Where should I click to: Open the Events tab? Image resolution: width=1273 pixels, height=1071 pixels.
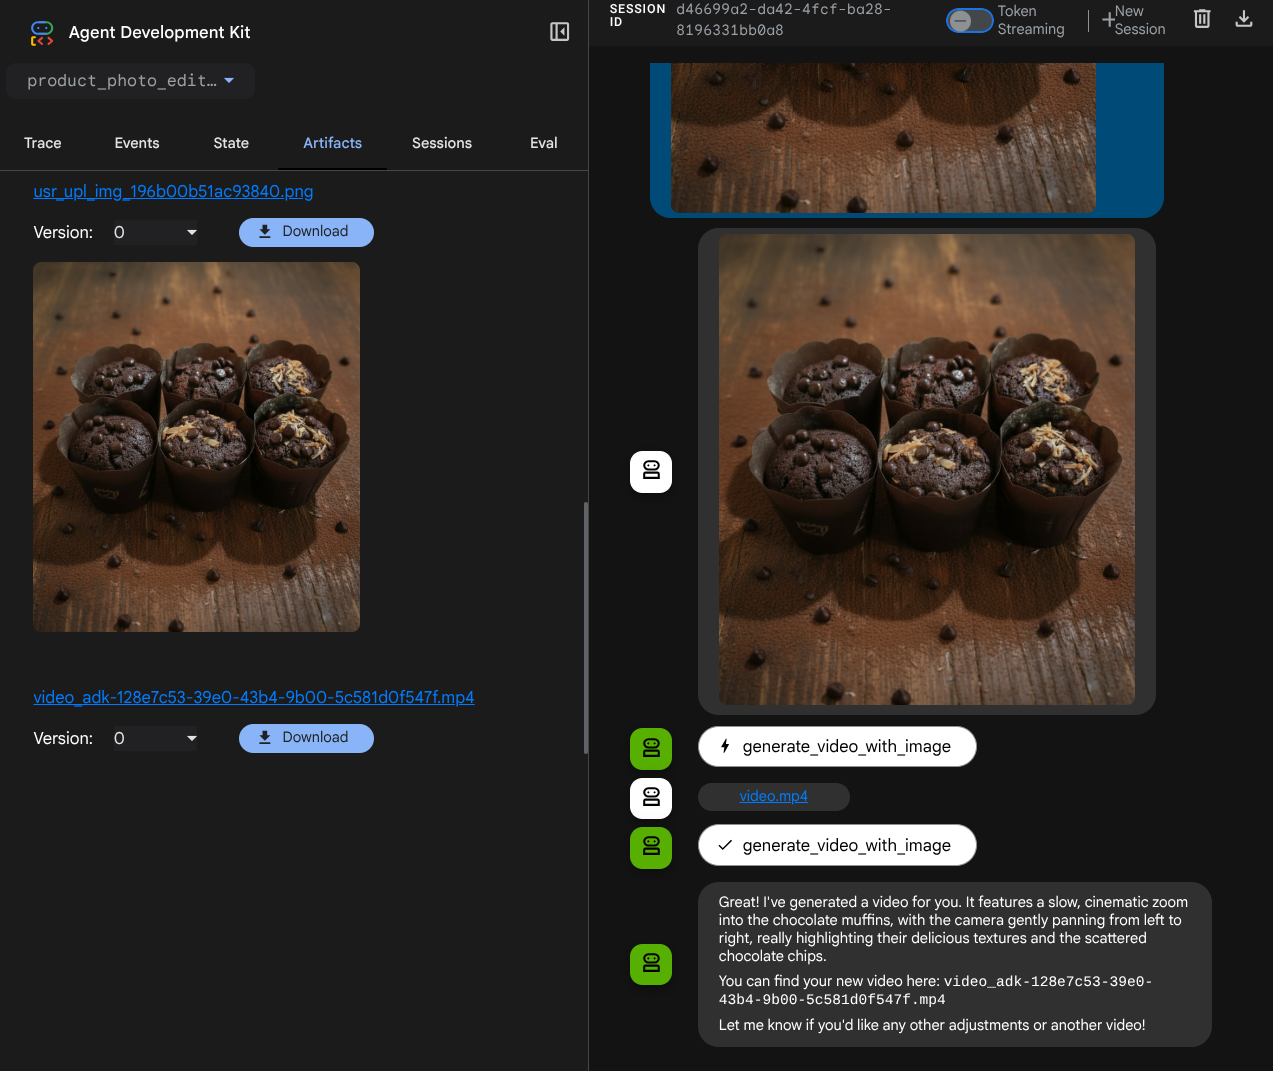(x=137, y=143)
